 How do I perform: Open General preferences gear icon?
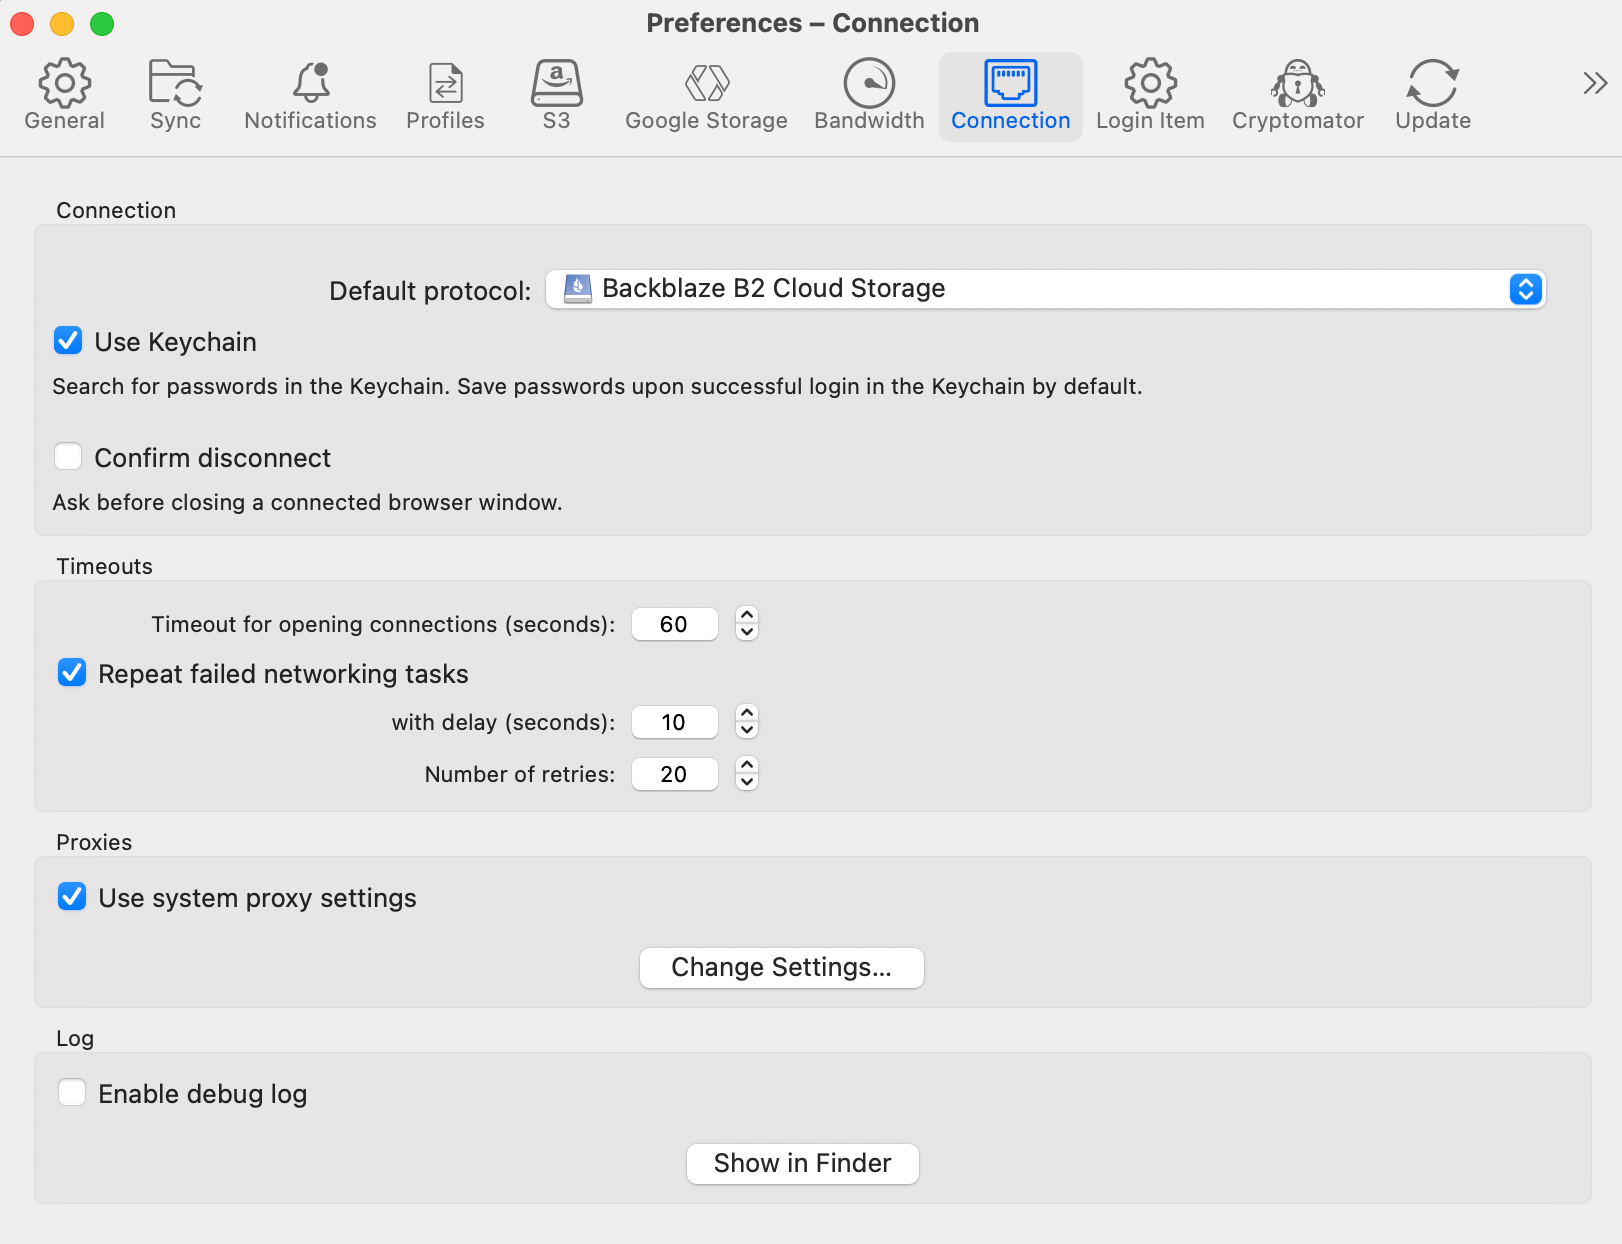(x=65, y=82)
